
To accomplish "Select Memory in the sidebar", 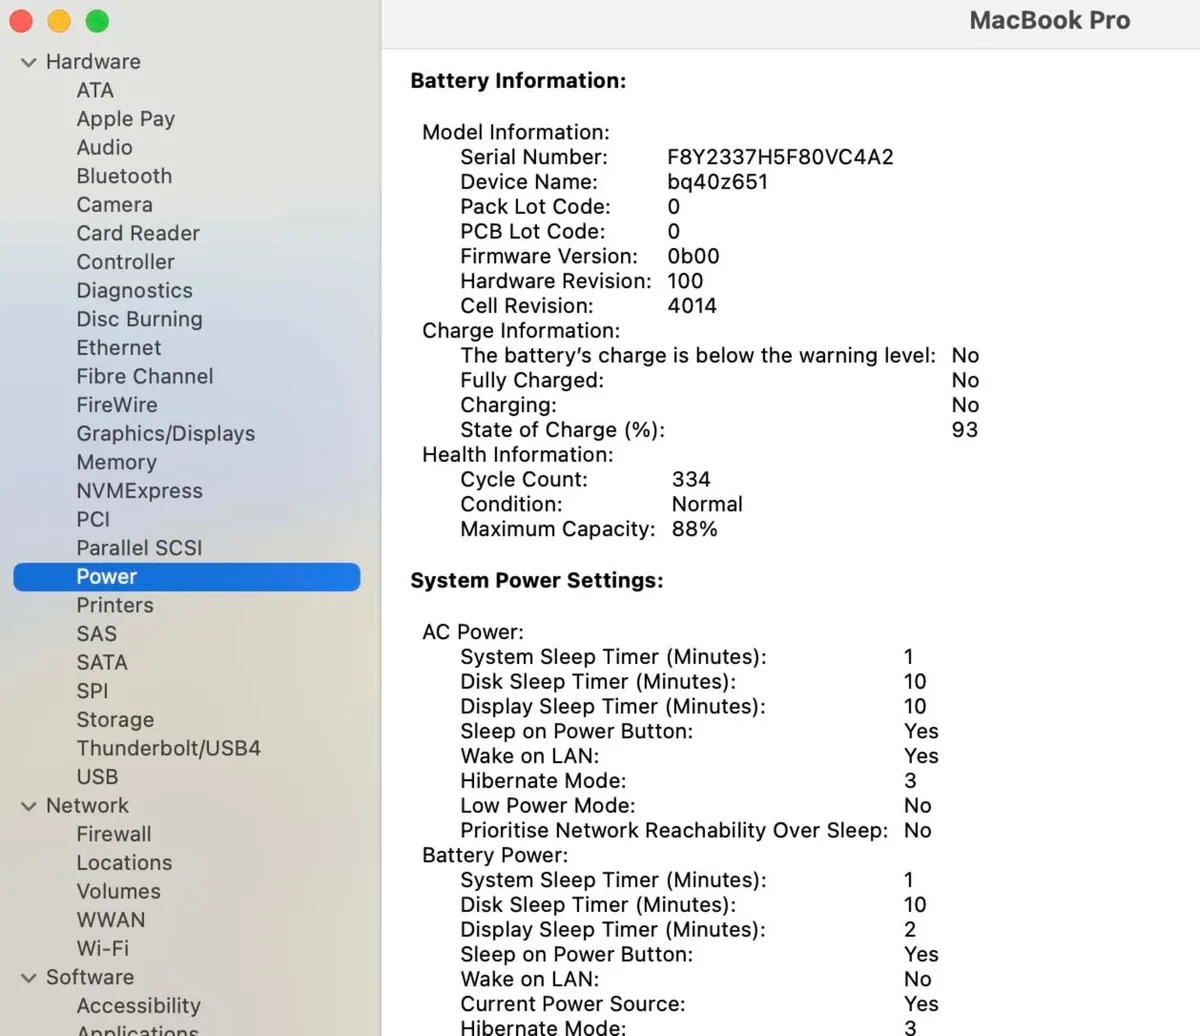I will point(116,462).
